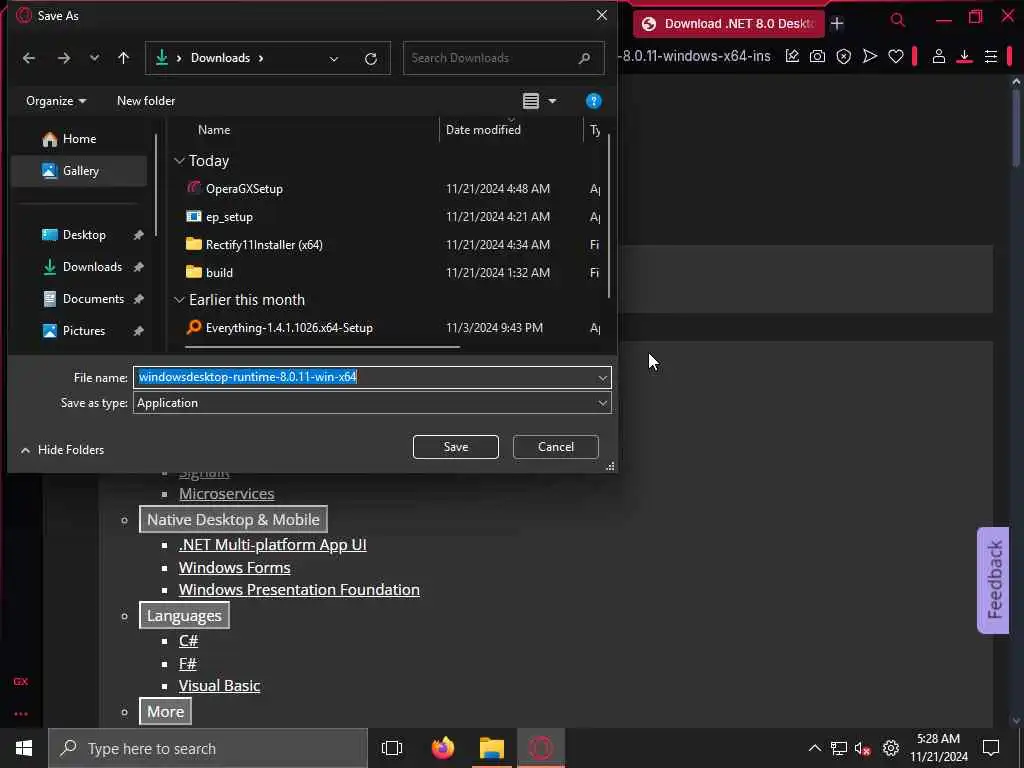Image resolution: width=1024 pixels, height=768 pixels.
Task: Click the edit page icon in address bar
Action: [792, 57]
